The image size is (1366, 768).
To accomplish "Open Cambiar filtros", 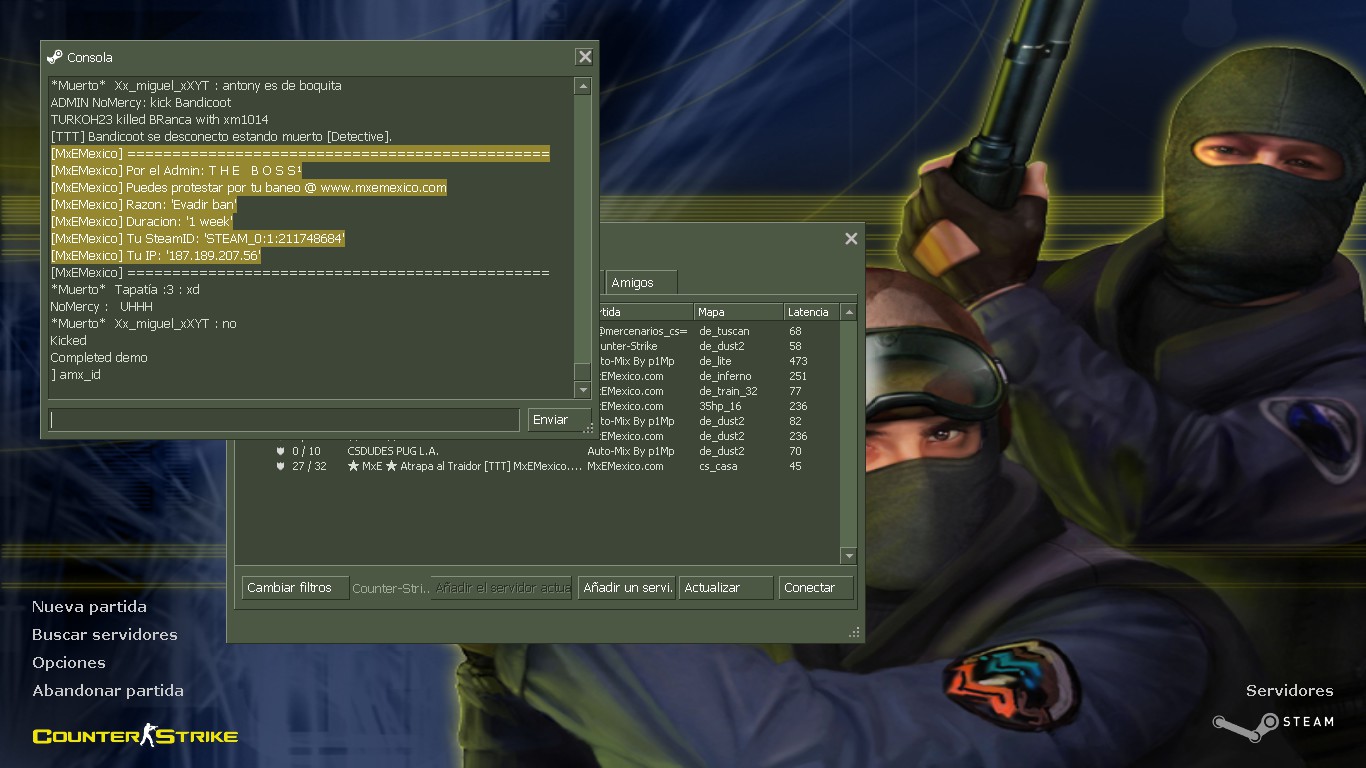I will [295, 588].
